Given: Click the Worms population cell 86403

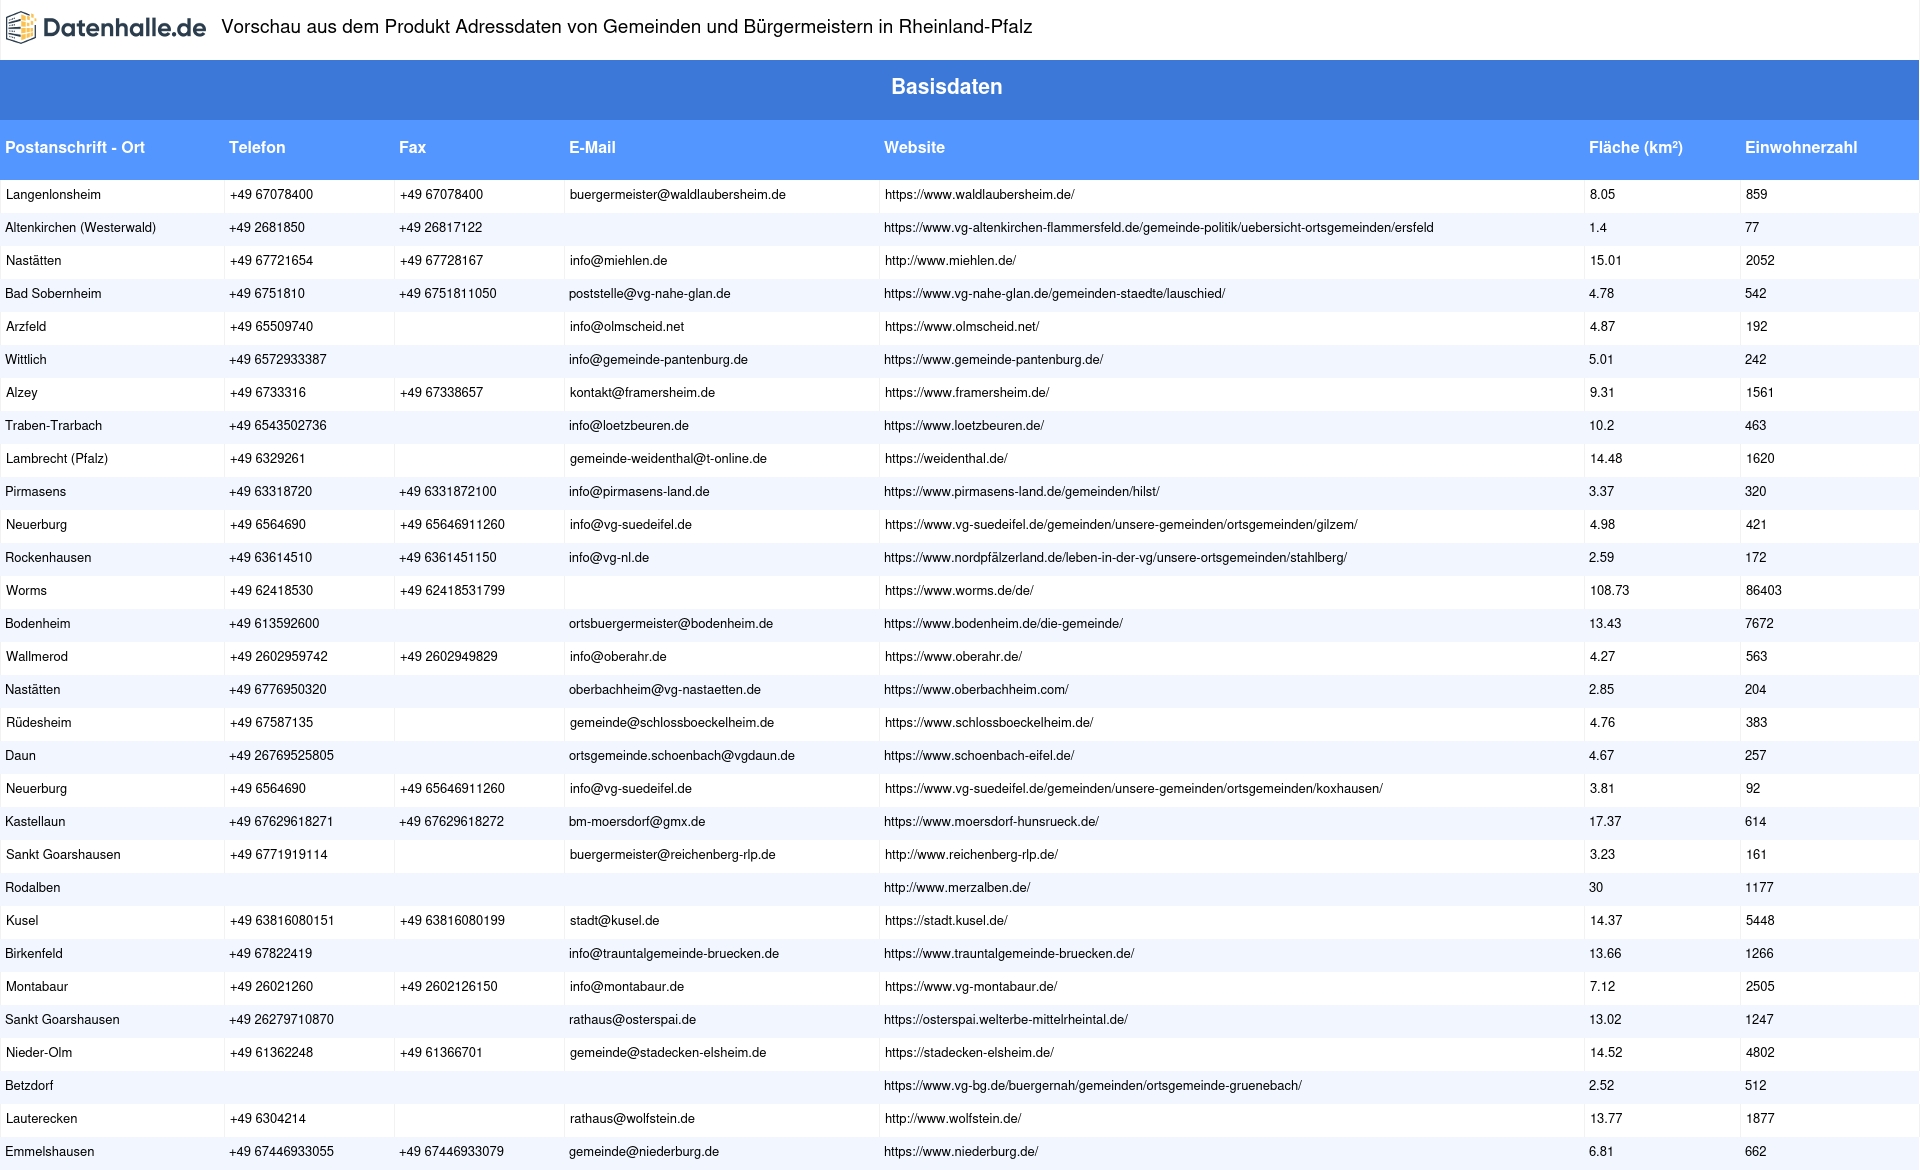Looking at the screenshot, I should tap(1763, 591).
